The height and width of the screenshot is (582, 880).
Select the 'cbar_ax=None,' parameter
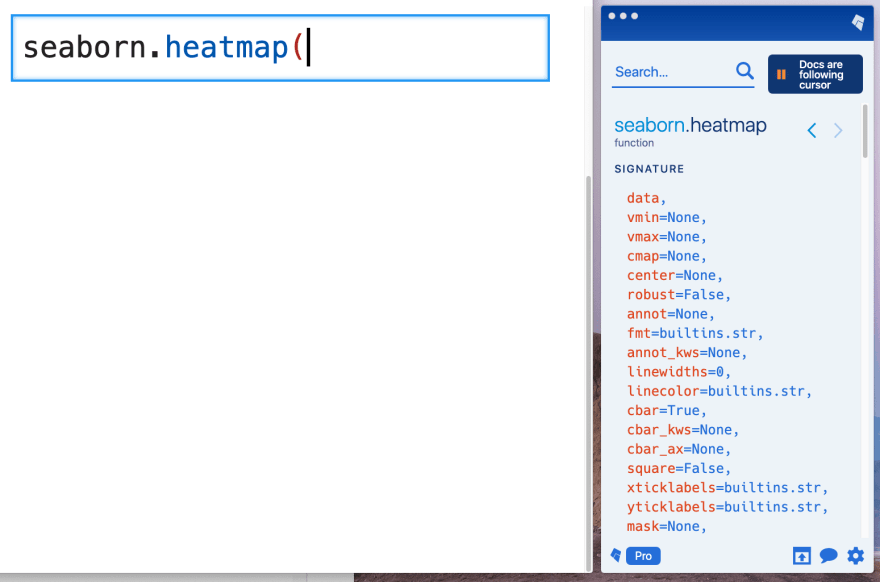tap(679, 449)
